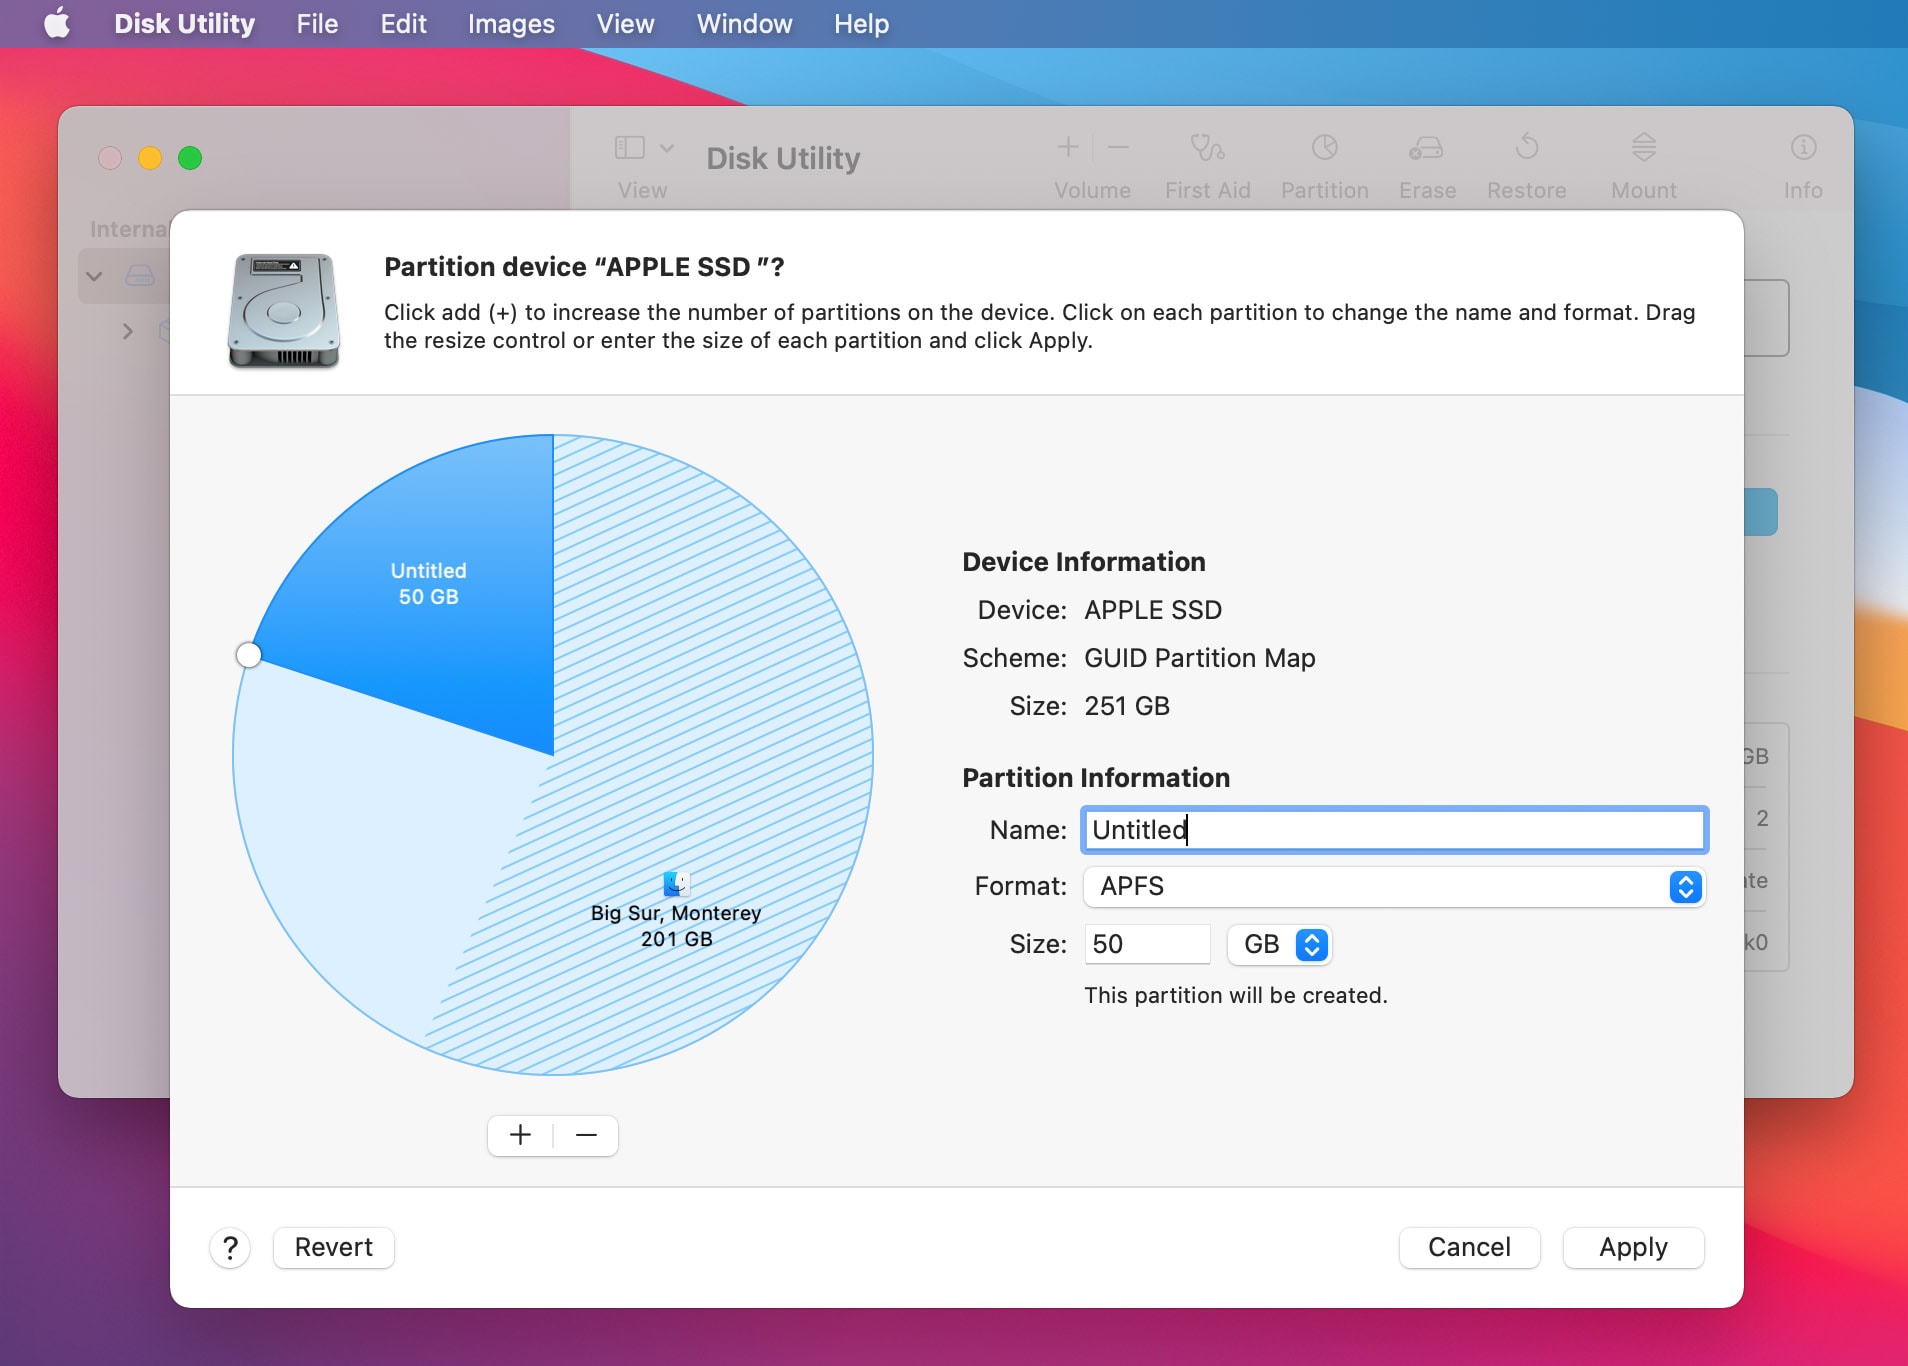Image resolution: width=1908 pixels, height=1366 pixels.
Task: Show Info for the selected disk
Action: (x=1801, y=165)
